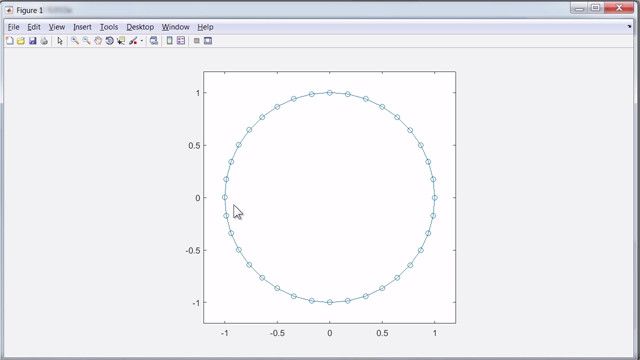Open file using the folder icon
Viewport: 640px width, 360px height.
(21, 41)
